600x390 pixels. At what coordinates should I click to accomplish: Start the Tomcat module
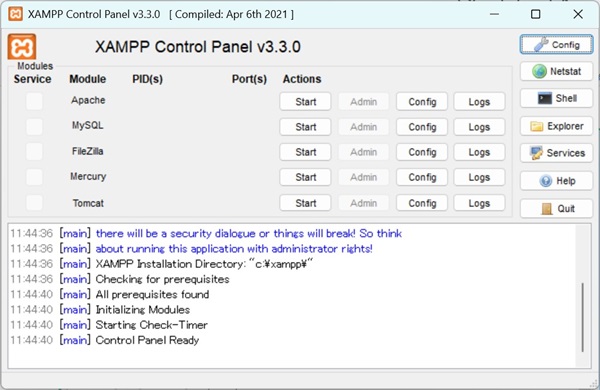click(x=305, y=203)
